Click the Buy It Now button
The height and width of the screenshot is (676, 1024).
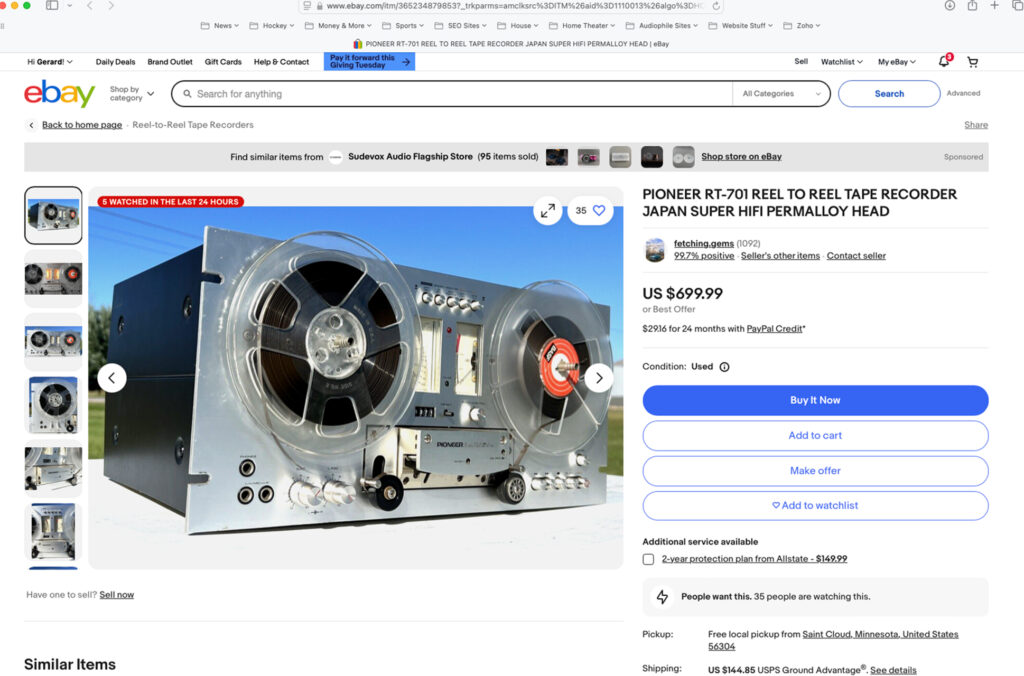click(x=815, y=400)
